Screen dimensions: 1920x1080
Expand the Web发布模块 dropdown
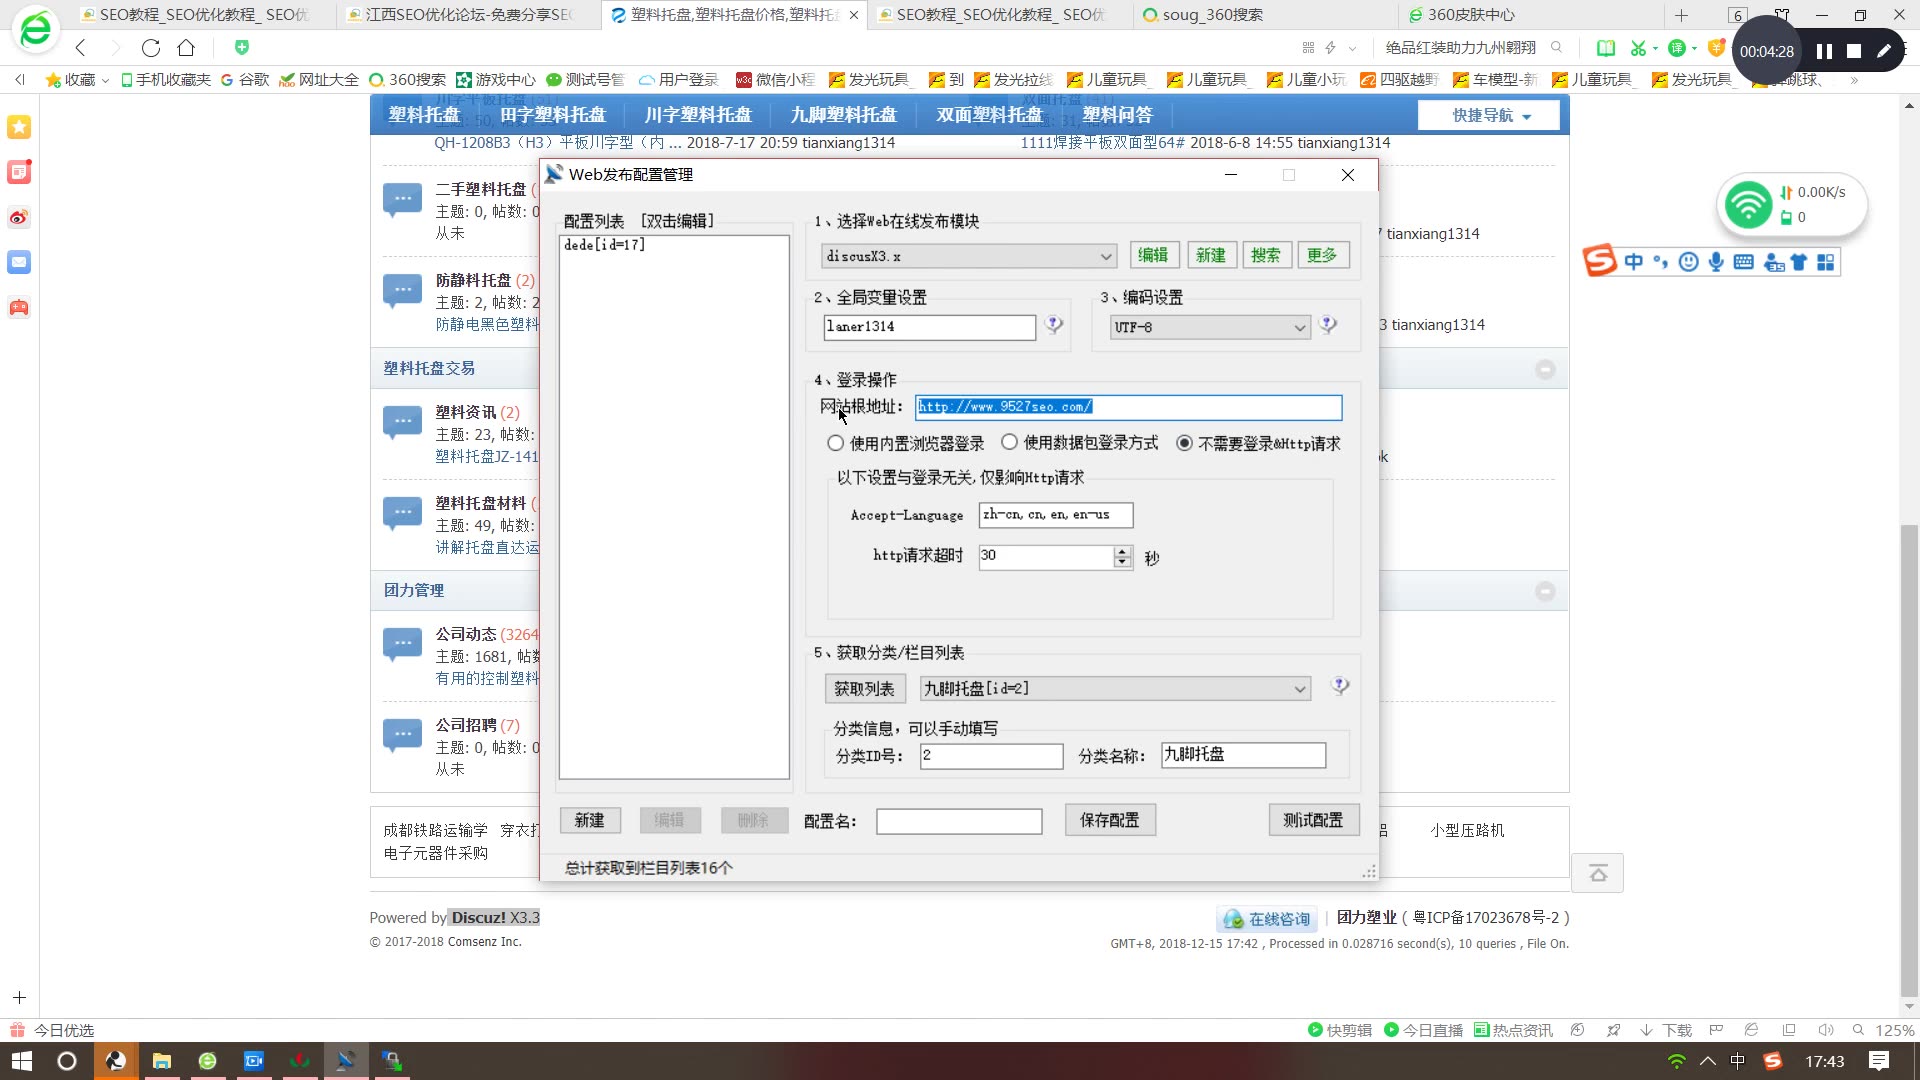click(1106, 256)
